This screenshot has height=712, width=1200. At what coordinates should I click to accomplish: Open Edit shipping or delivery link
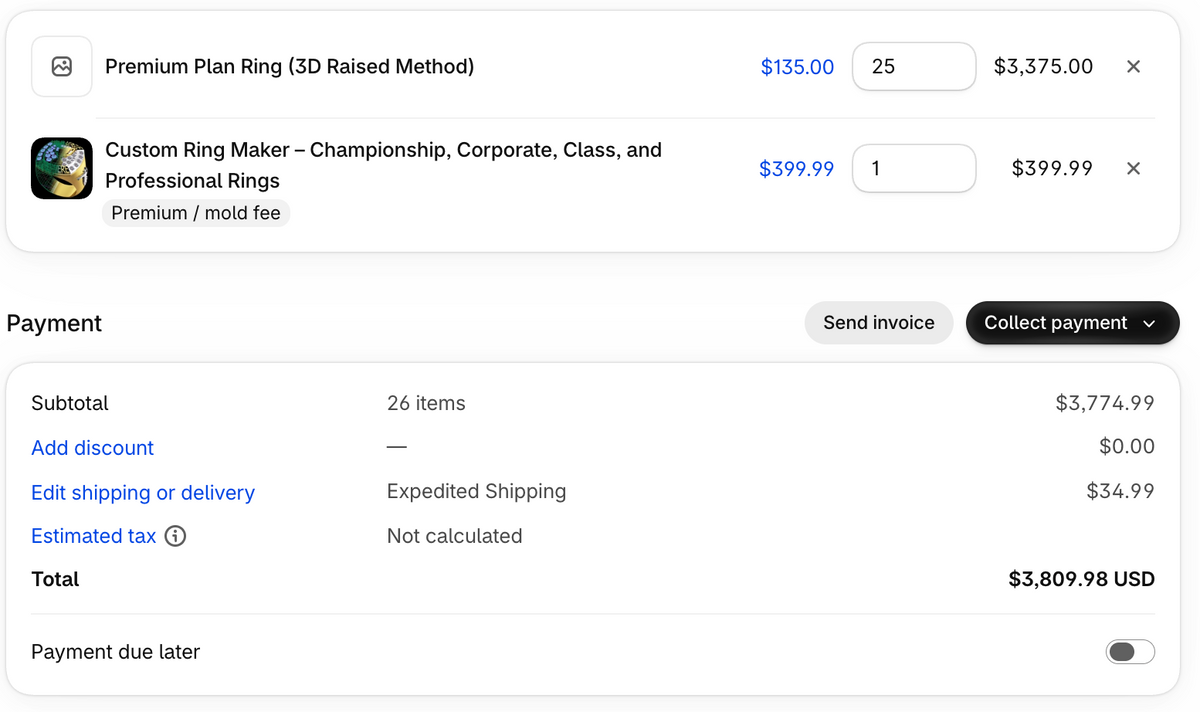[143, 493]
